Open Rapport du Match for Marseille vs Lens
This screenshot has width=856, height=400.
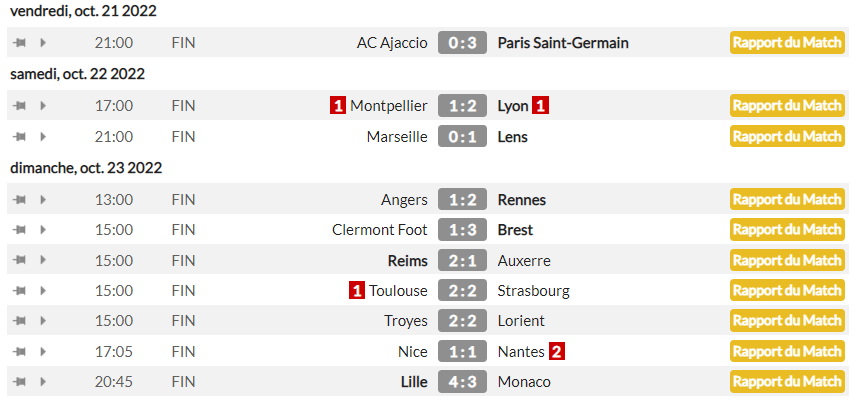[787, 137]
